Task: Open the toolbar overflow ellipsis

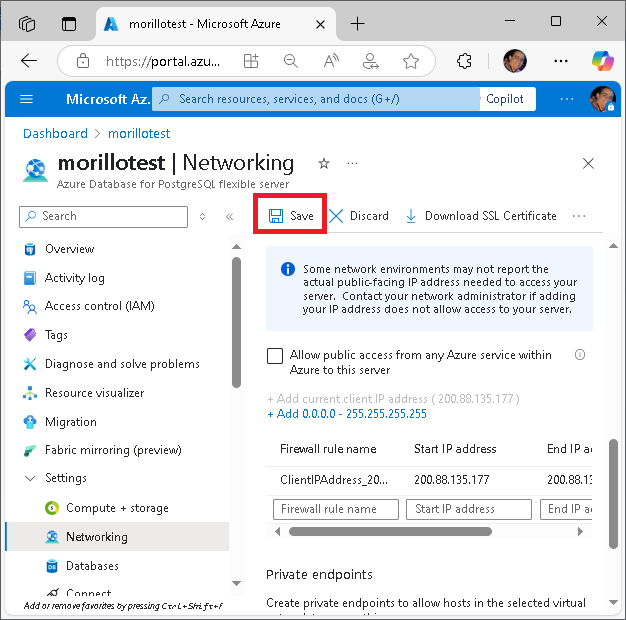Action: (578, 216)
